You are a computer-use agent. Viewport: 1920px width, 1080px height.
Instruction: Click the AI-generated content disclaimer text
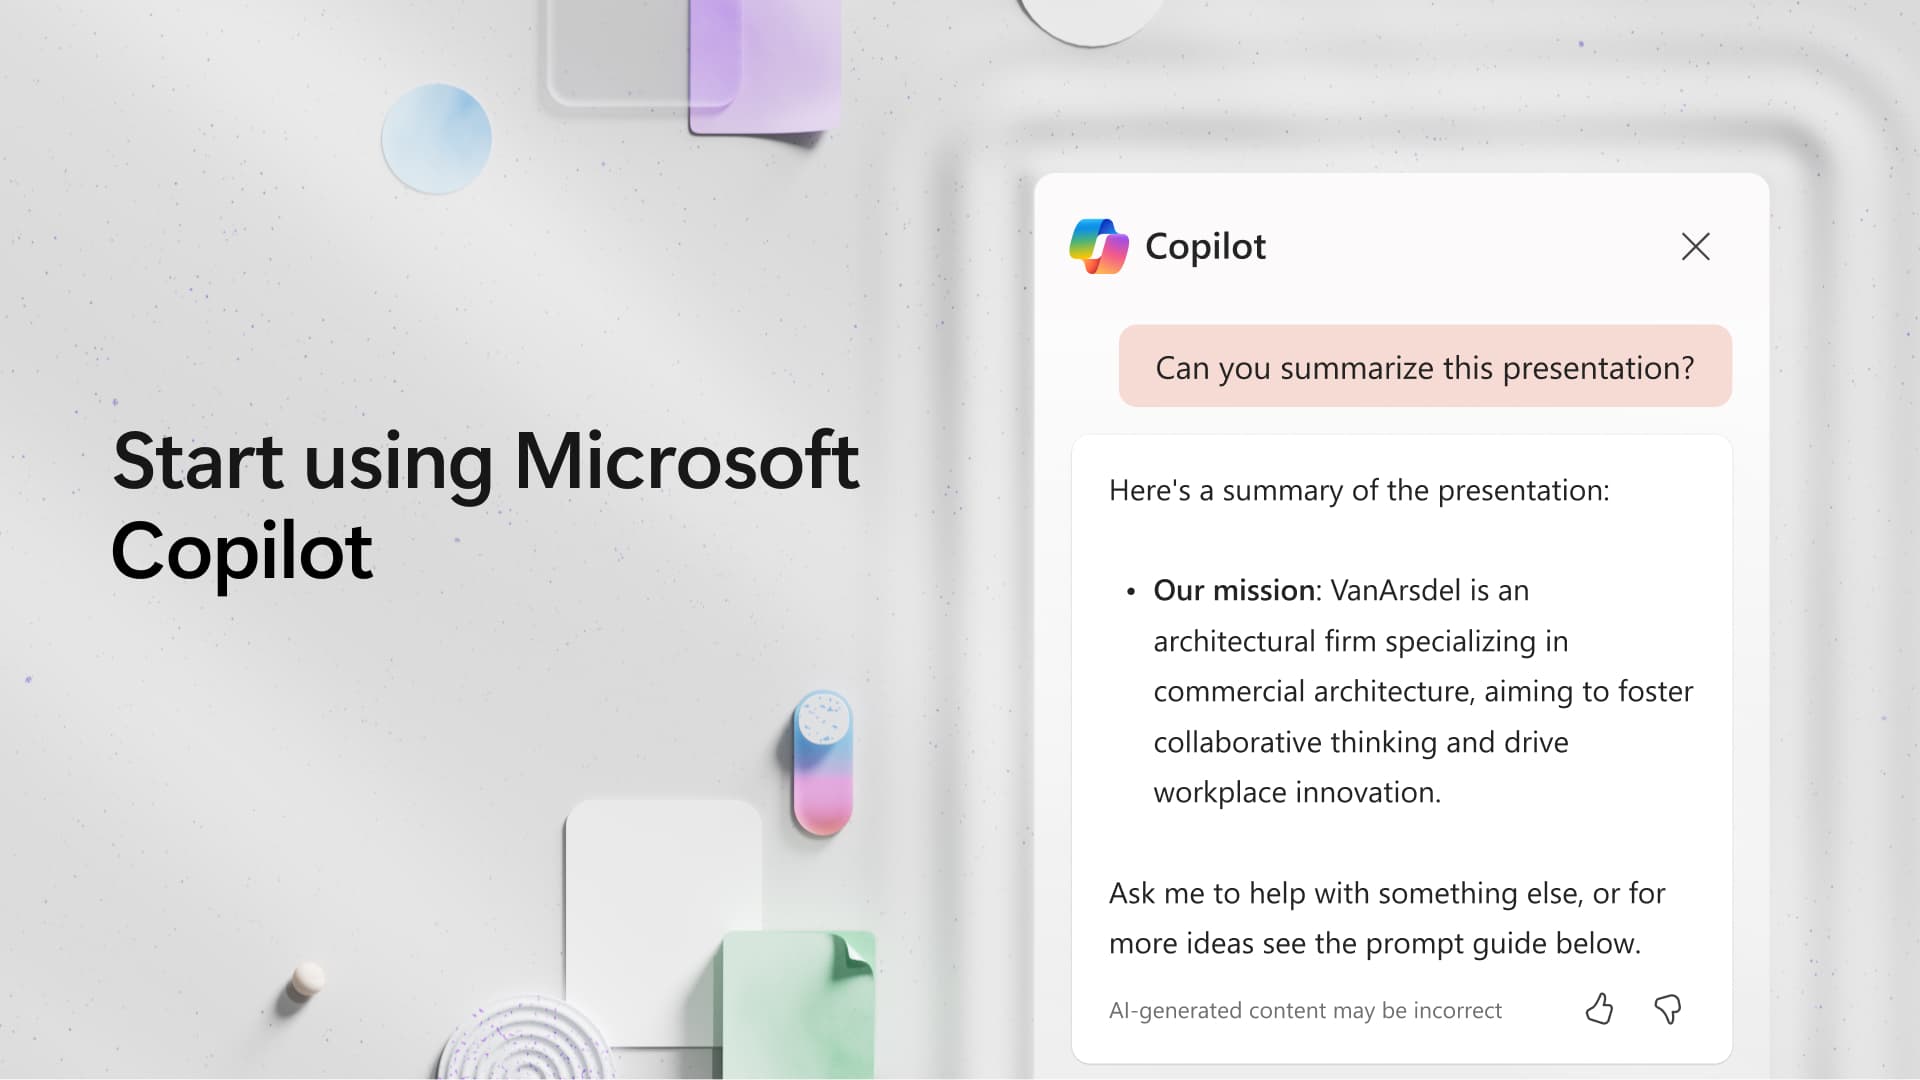tap(1304, 1010)
